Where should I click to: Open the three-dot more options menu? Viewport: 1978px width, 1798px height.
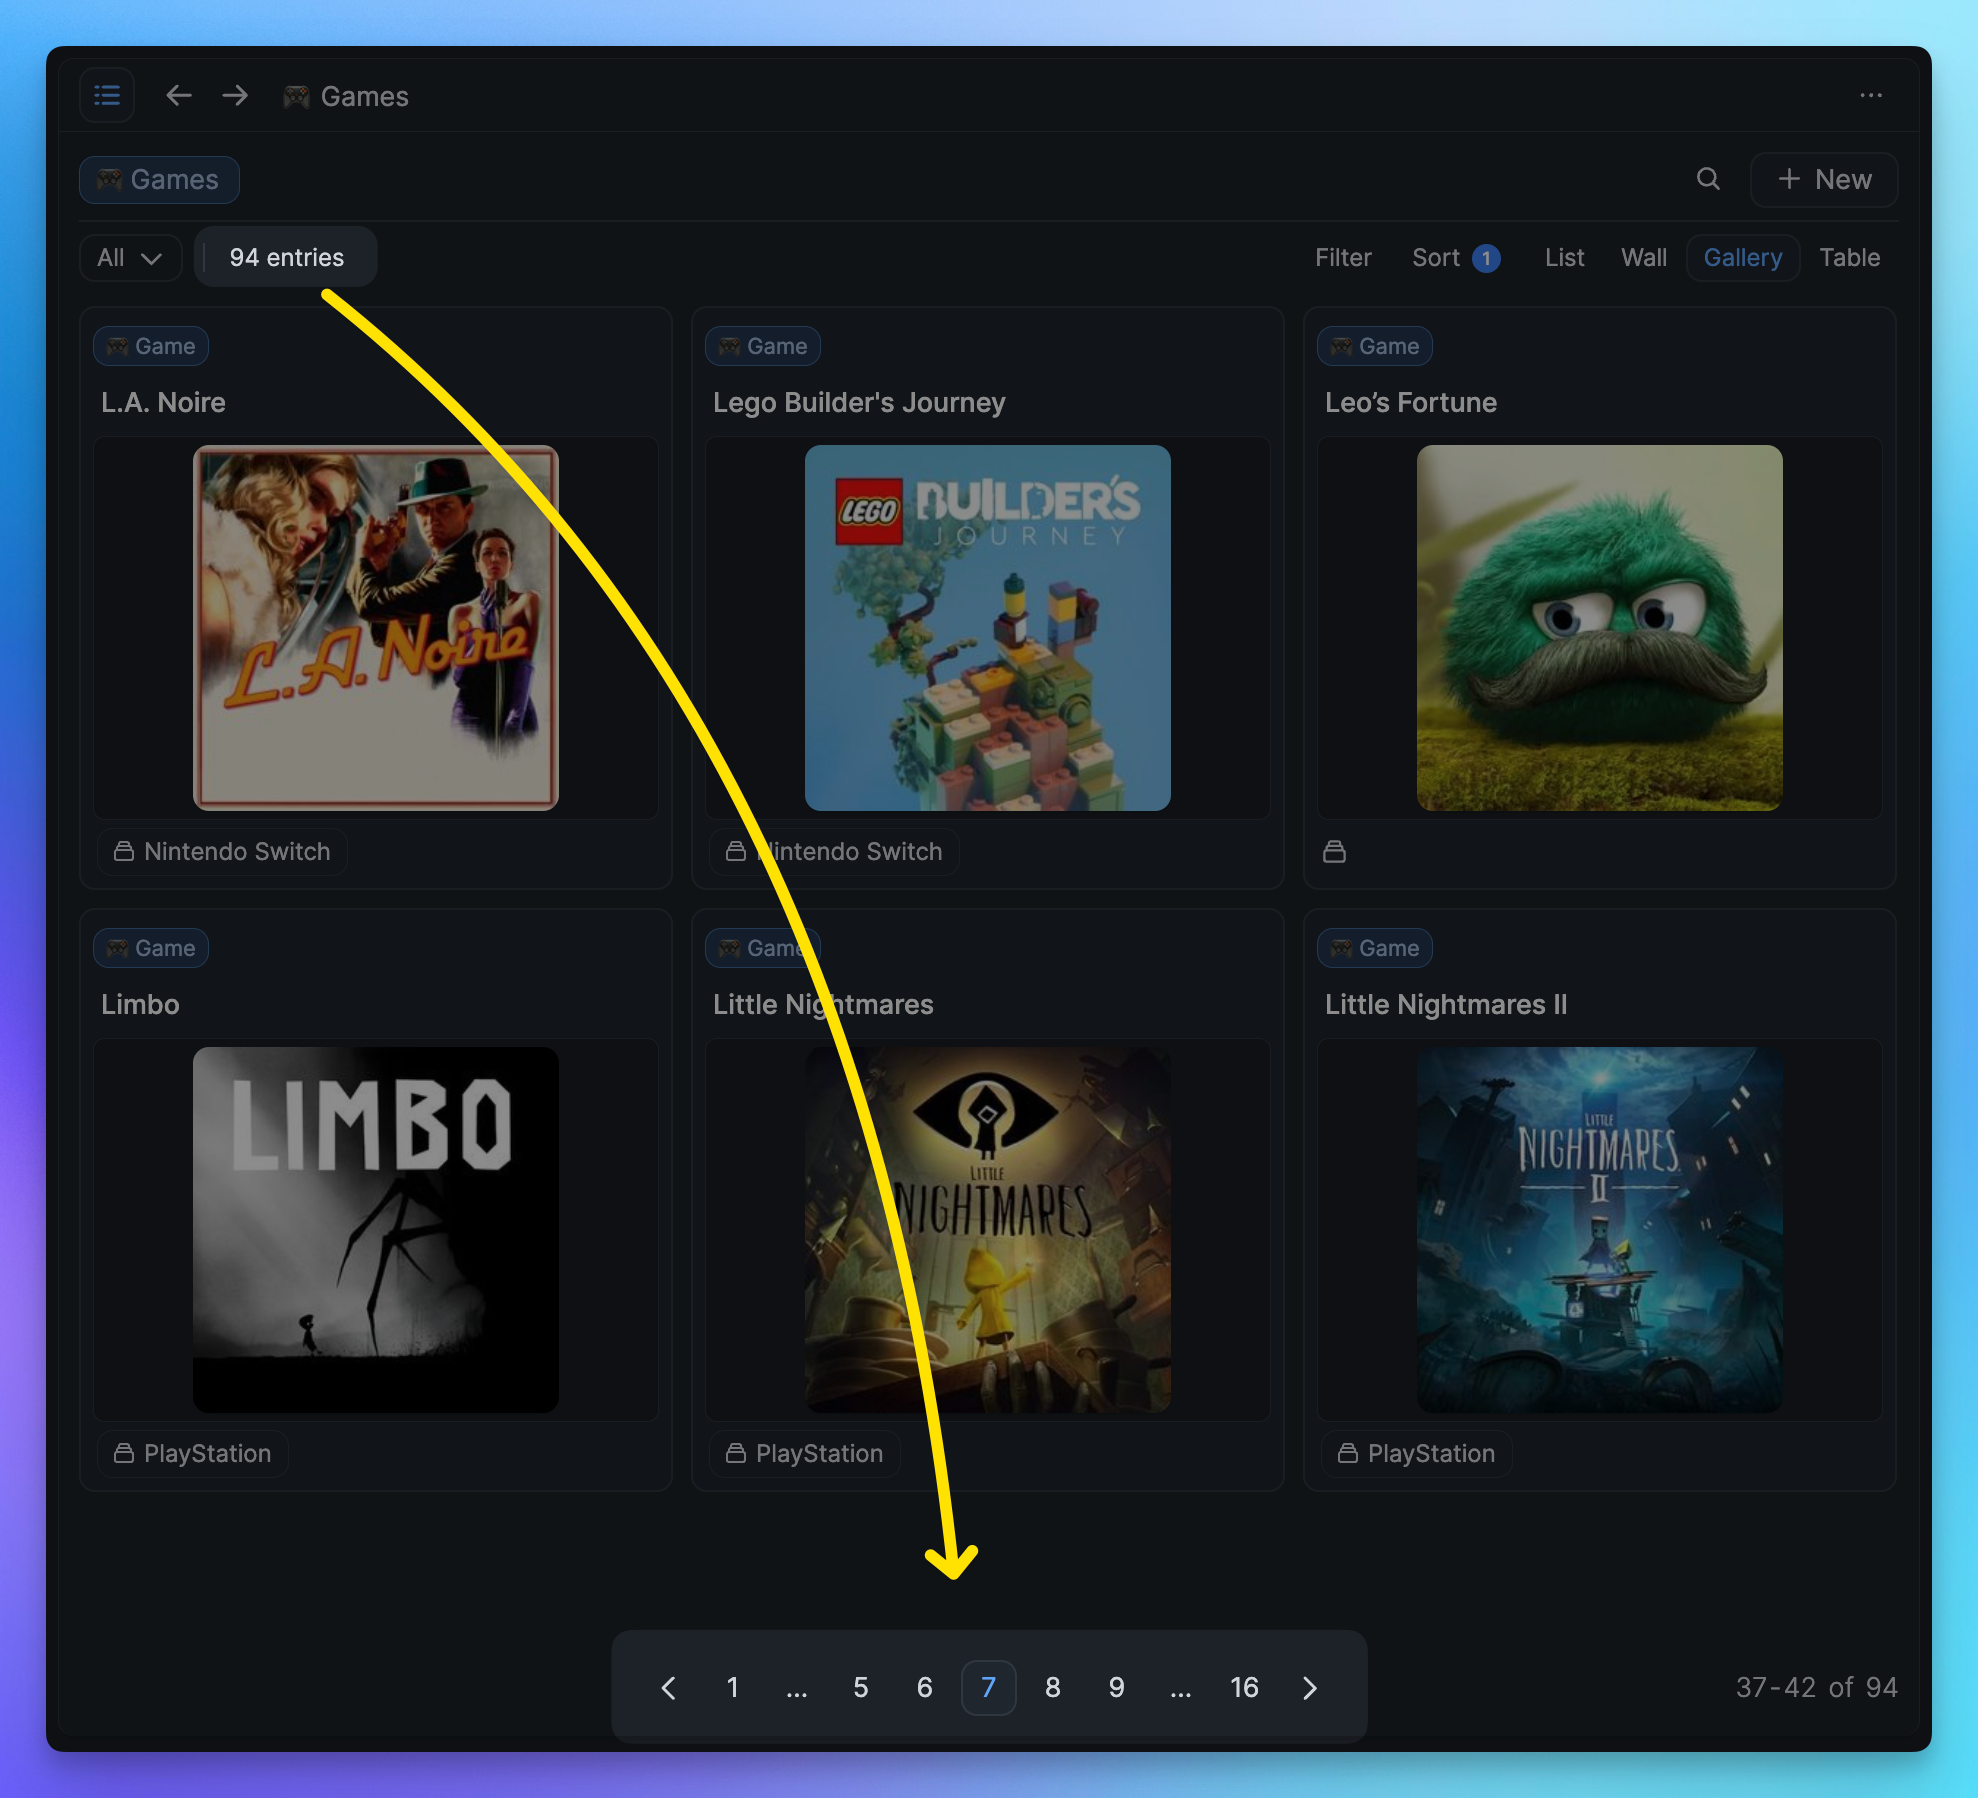point(1871,96)
